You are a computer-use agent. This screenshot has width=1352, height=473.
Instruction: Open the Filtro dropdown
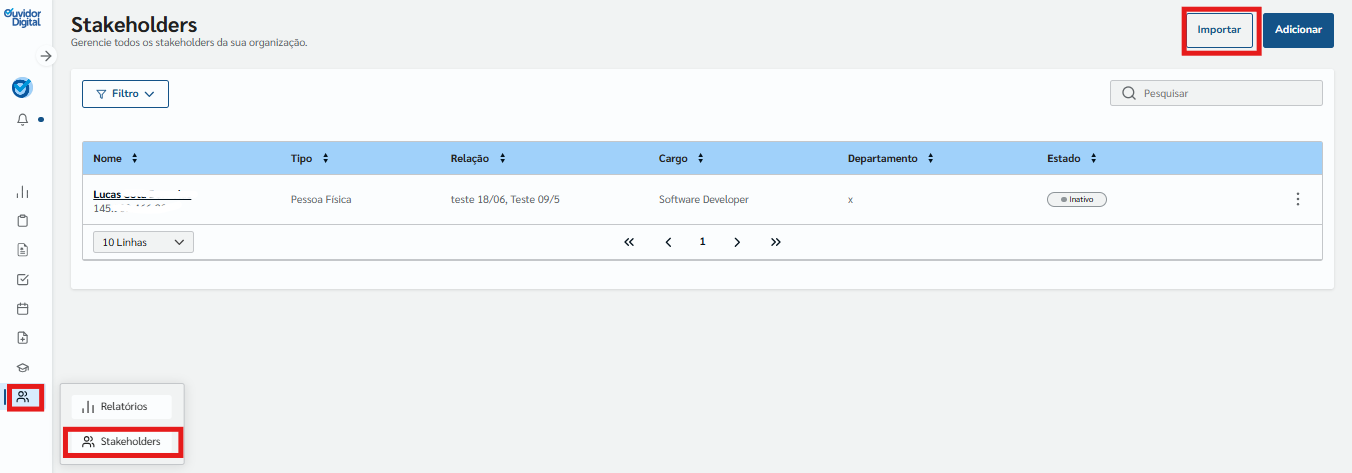125,94
